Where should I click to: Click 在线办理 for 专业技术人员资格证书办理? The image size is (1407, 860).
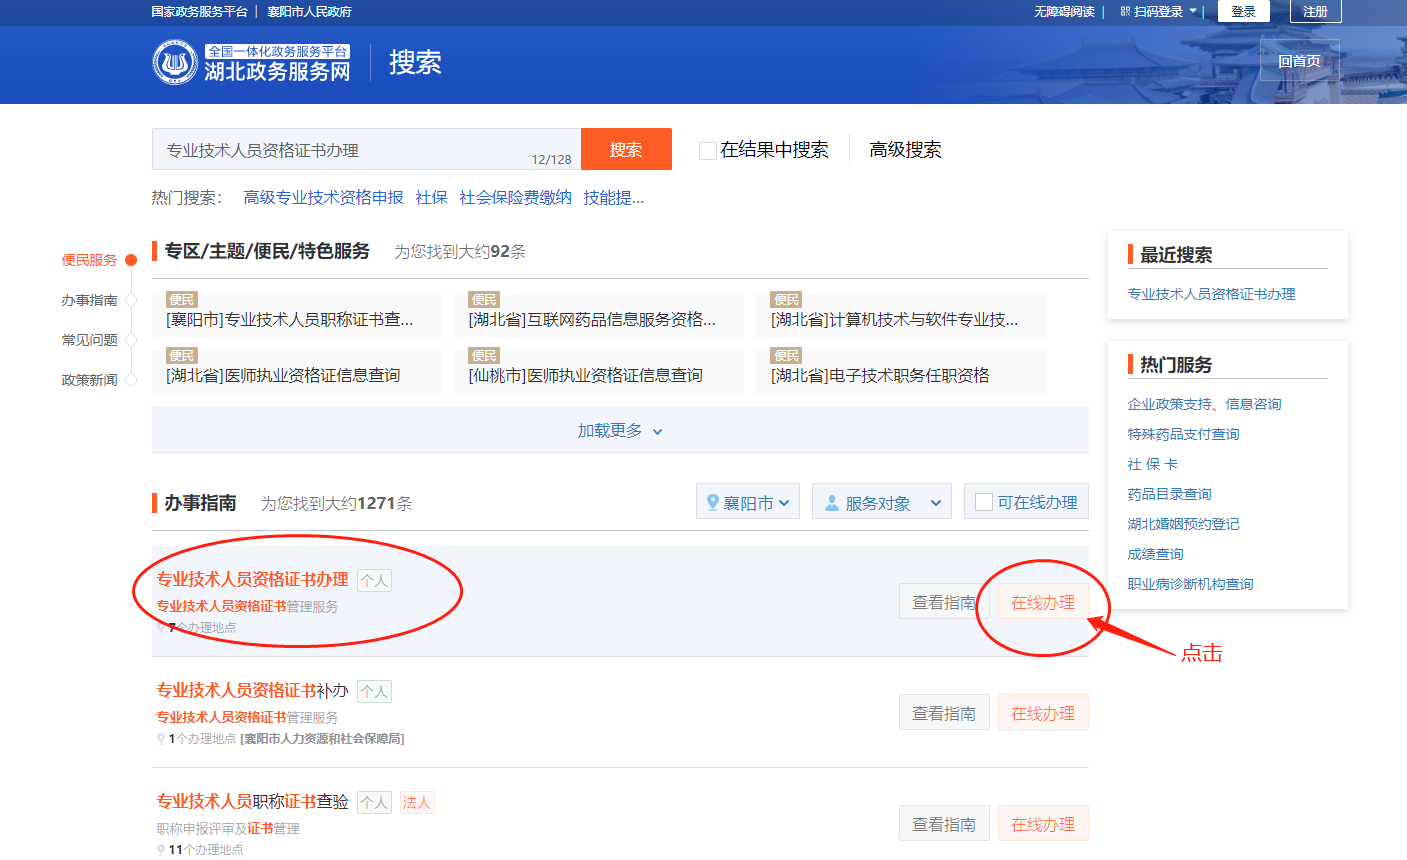pos(1042,602)
